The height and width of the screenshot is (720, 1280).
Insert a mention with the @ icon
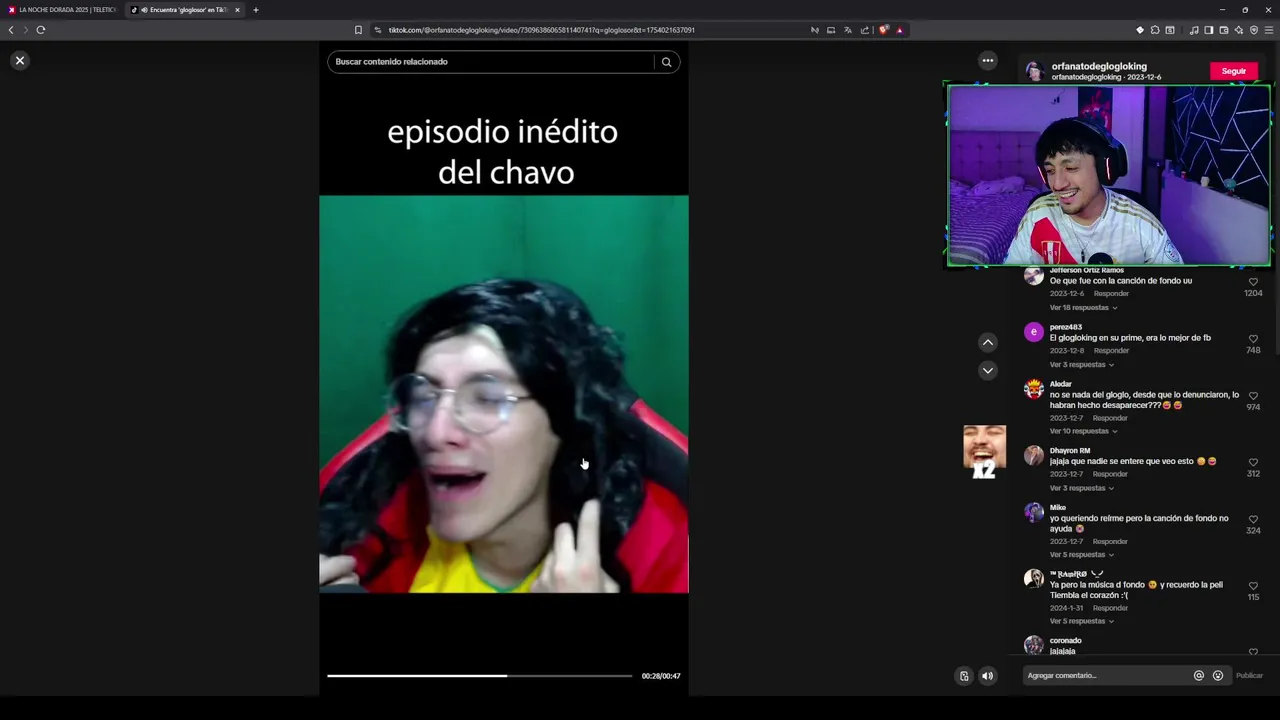1198,676
